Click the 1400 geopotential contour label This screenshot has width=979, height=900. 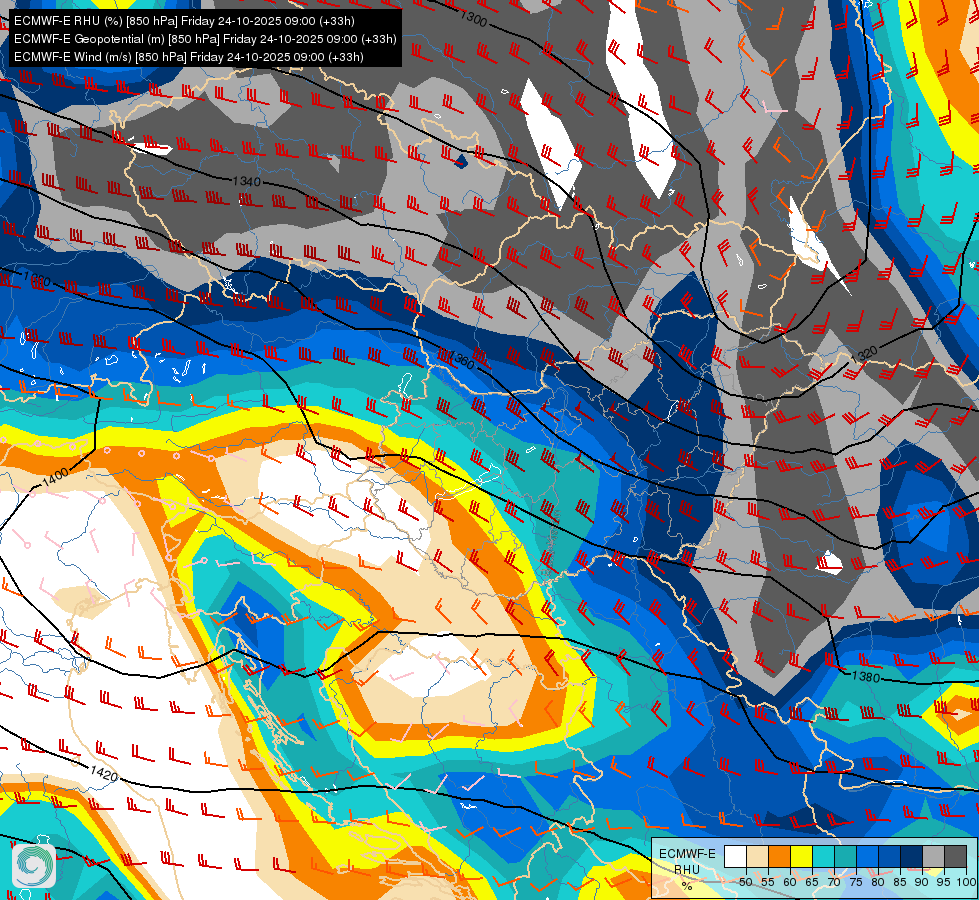(55, 478)
